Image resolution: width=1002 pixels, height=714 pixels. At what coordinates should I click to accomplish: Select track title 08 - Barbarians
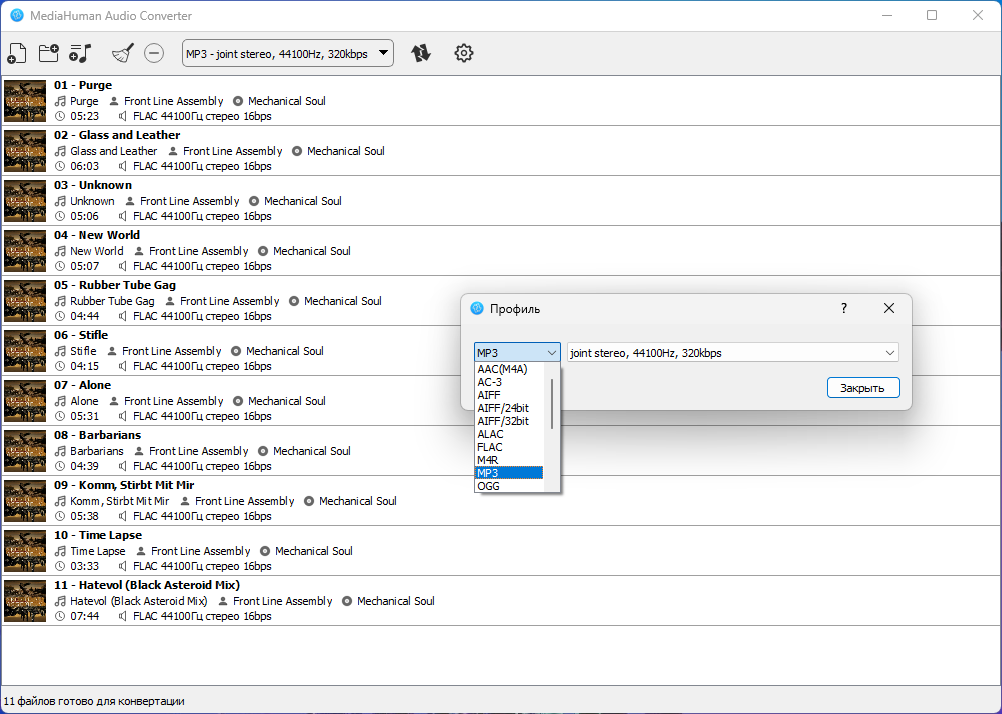[97, 435]
